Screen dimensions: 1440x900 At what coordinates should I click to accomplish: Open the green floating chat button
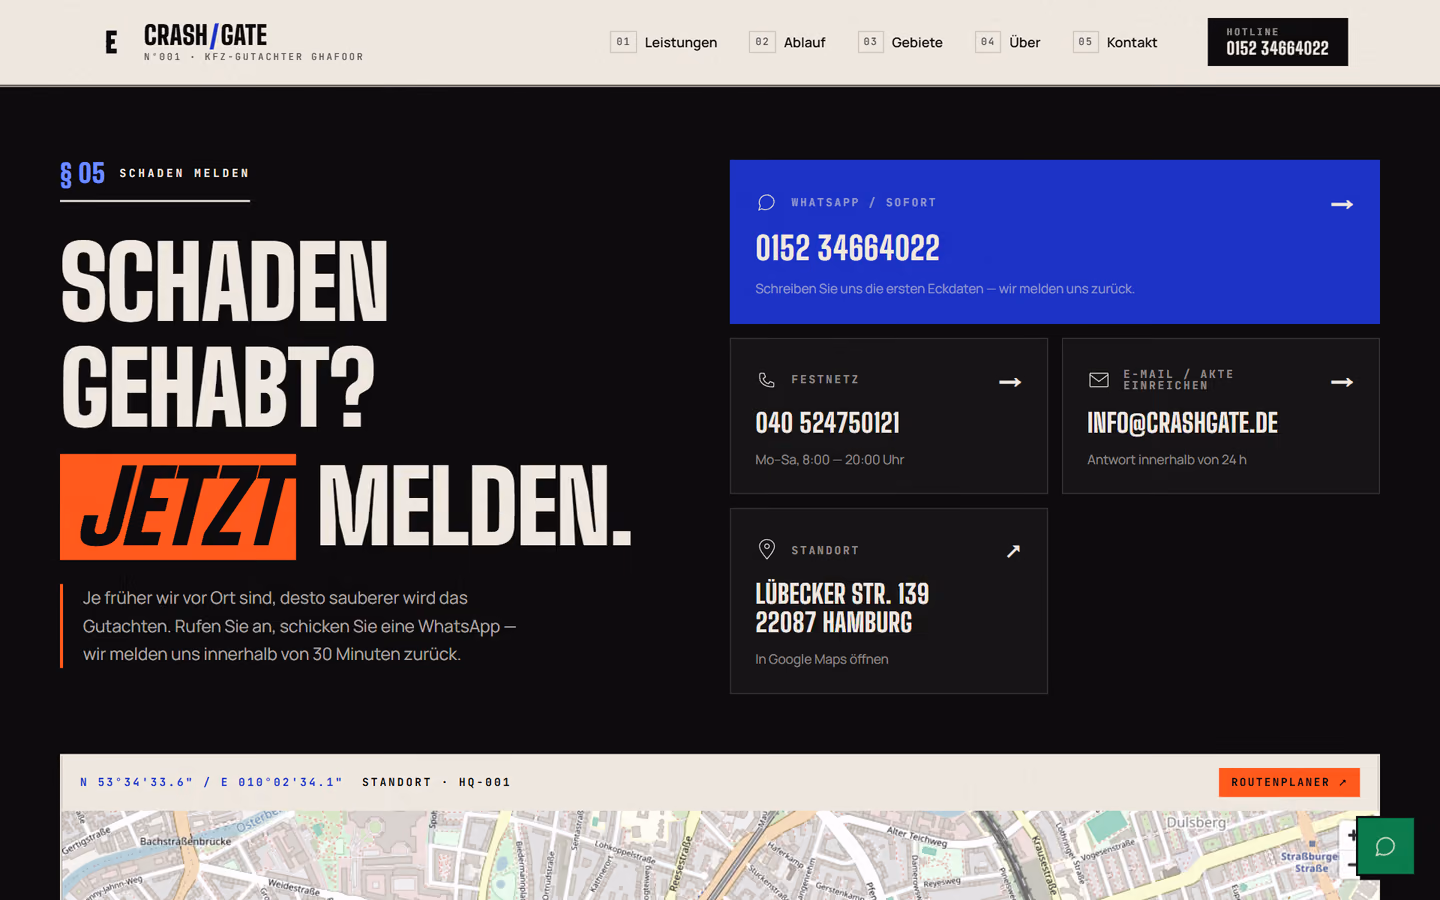click(1385, 846)
